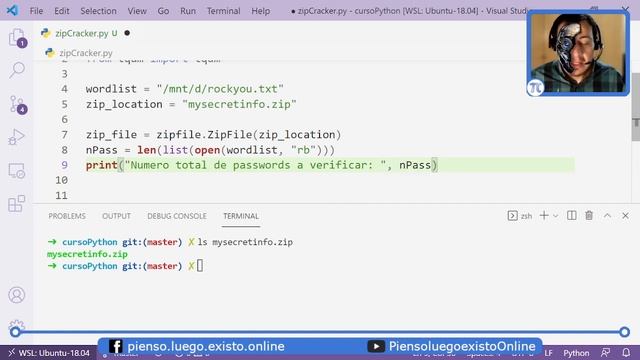Open the zsh terminal shell selector

click(x=520, y=216)
